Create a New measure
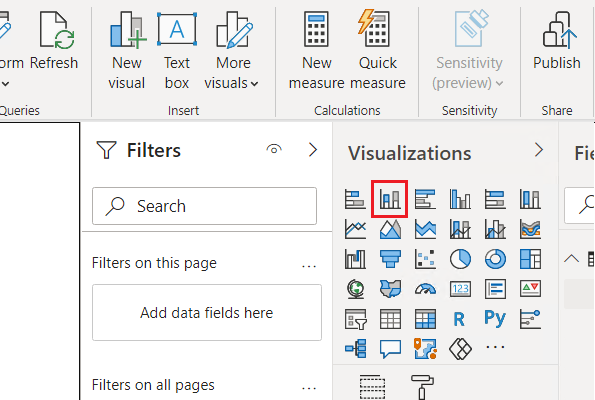 click(316, 50)
